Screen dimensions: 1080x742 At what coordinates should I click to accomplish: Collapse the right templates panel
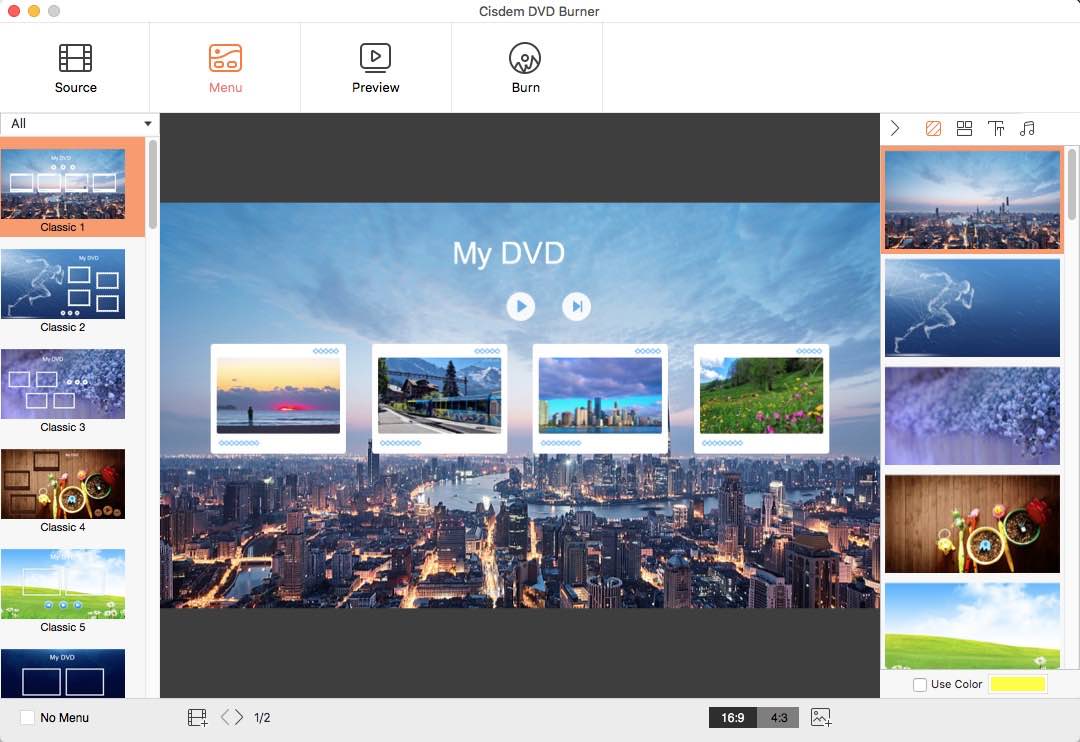895,128
